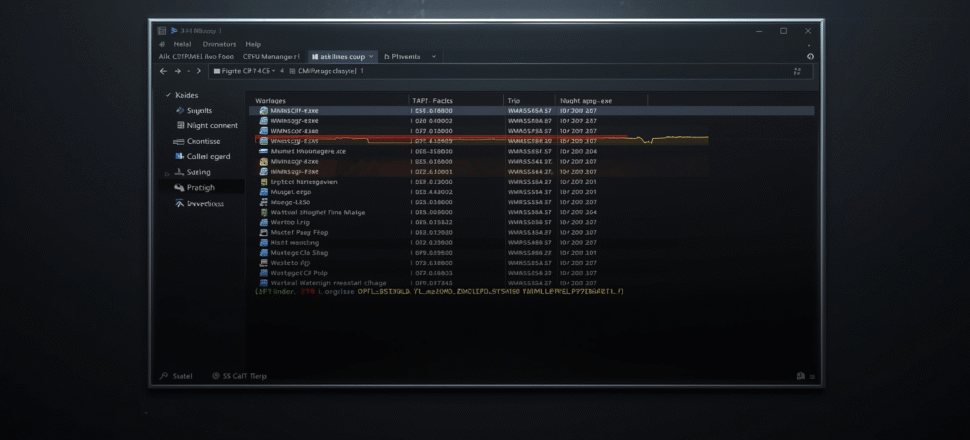This screenshot has width=970, height=440.
Task: Toggle the checkmark next to Kaides
Action: tap(168, 95)
